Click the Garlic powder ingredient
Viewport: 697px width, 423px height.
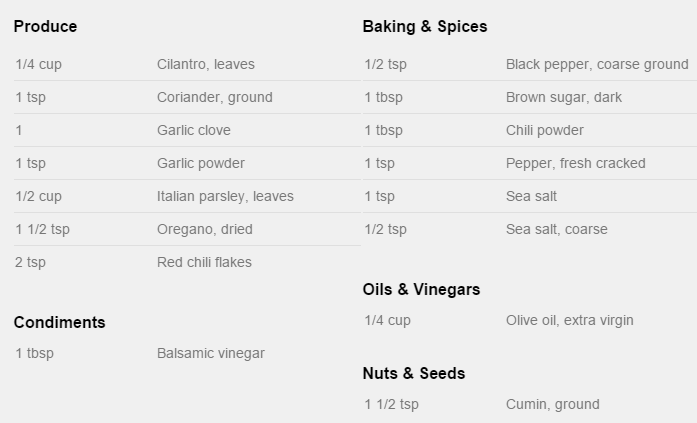point(200,163)
